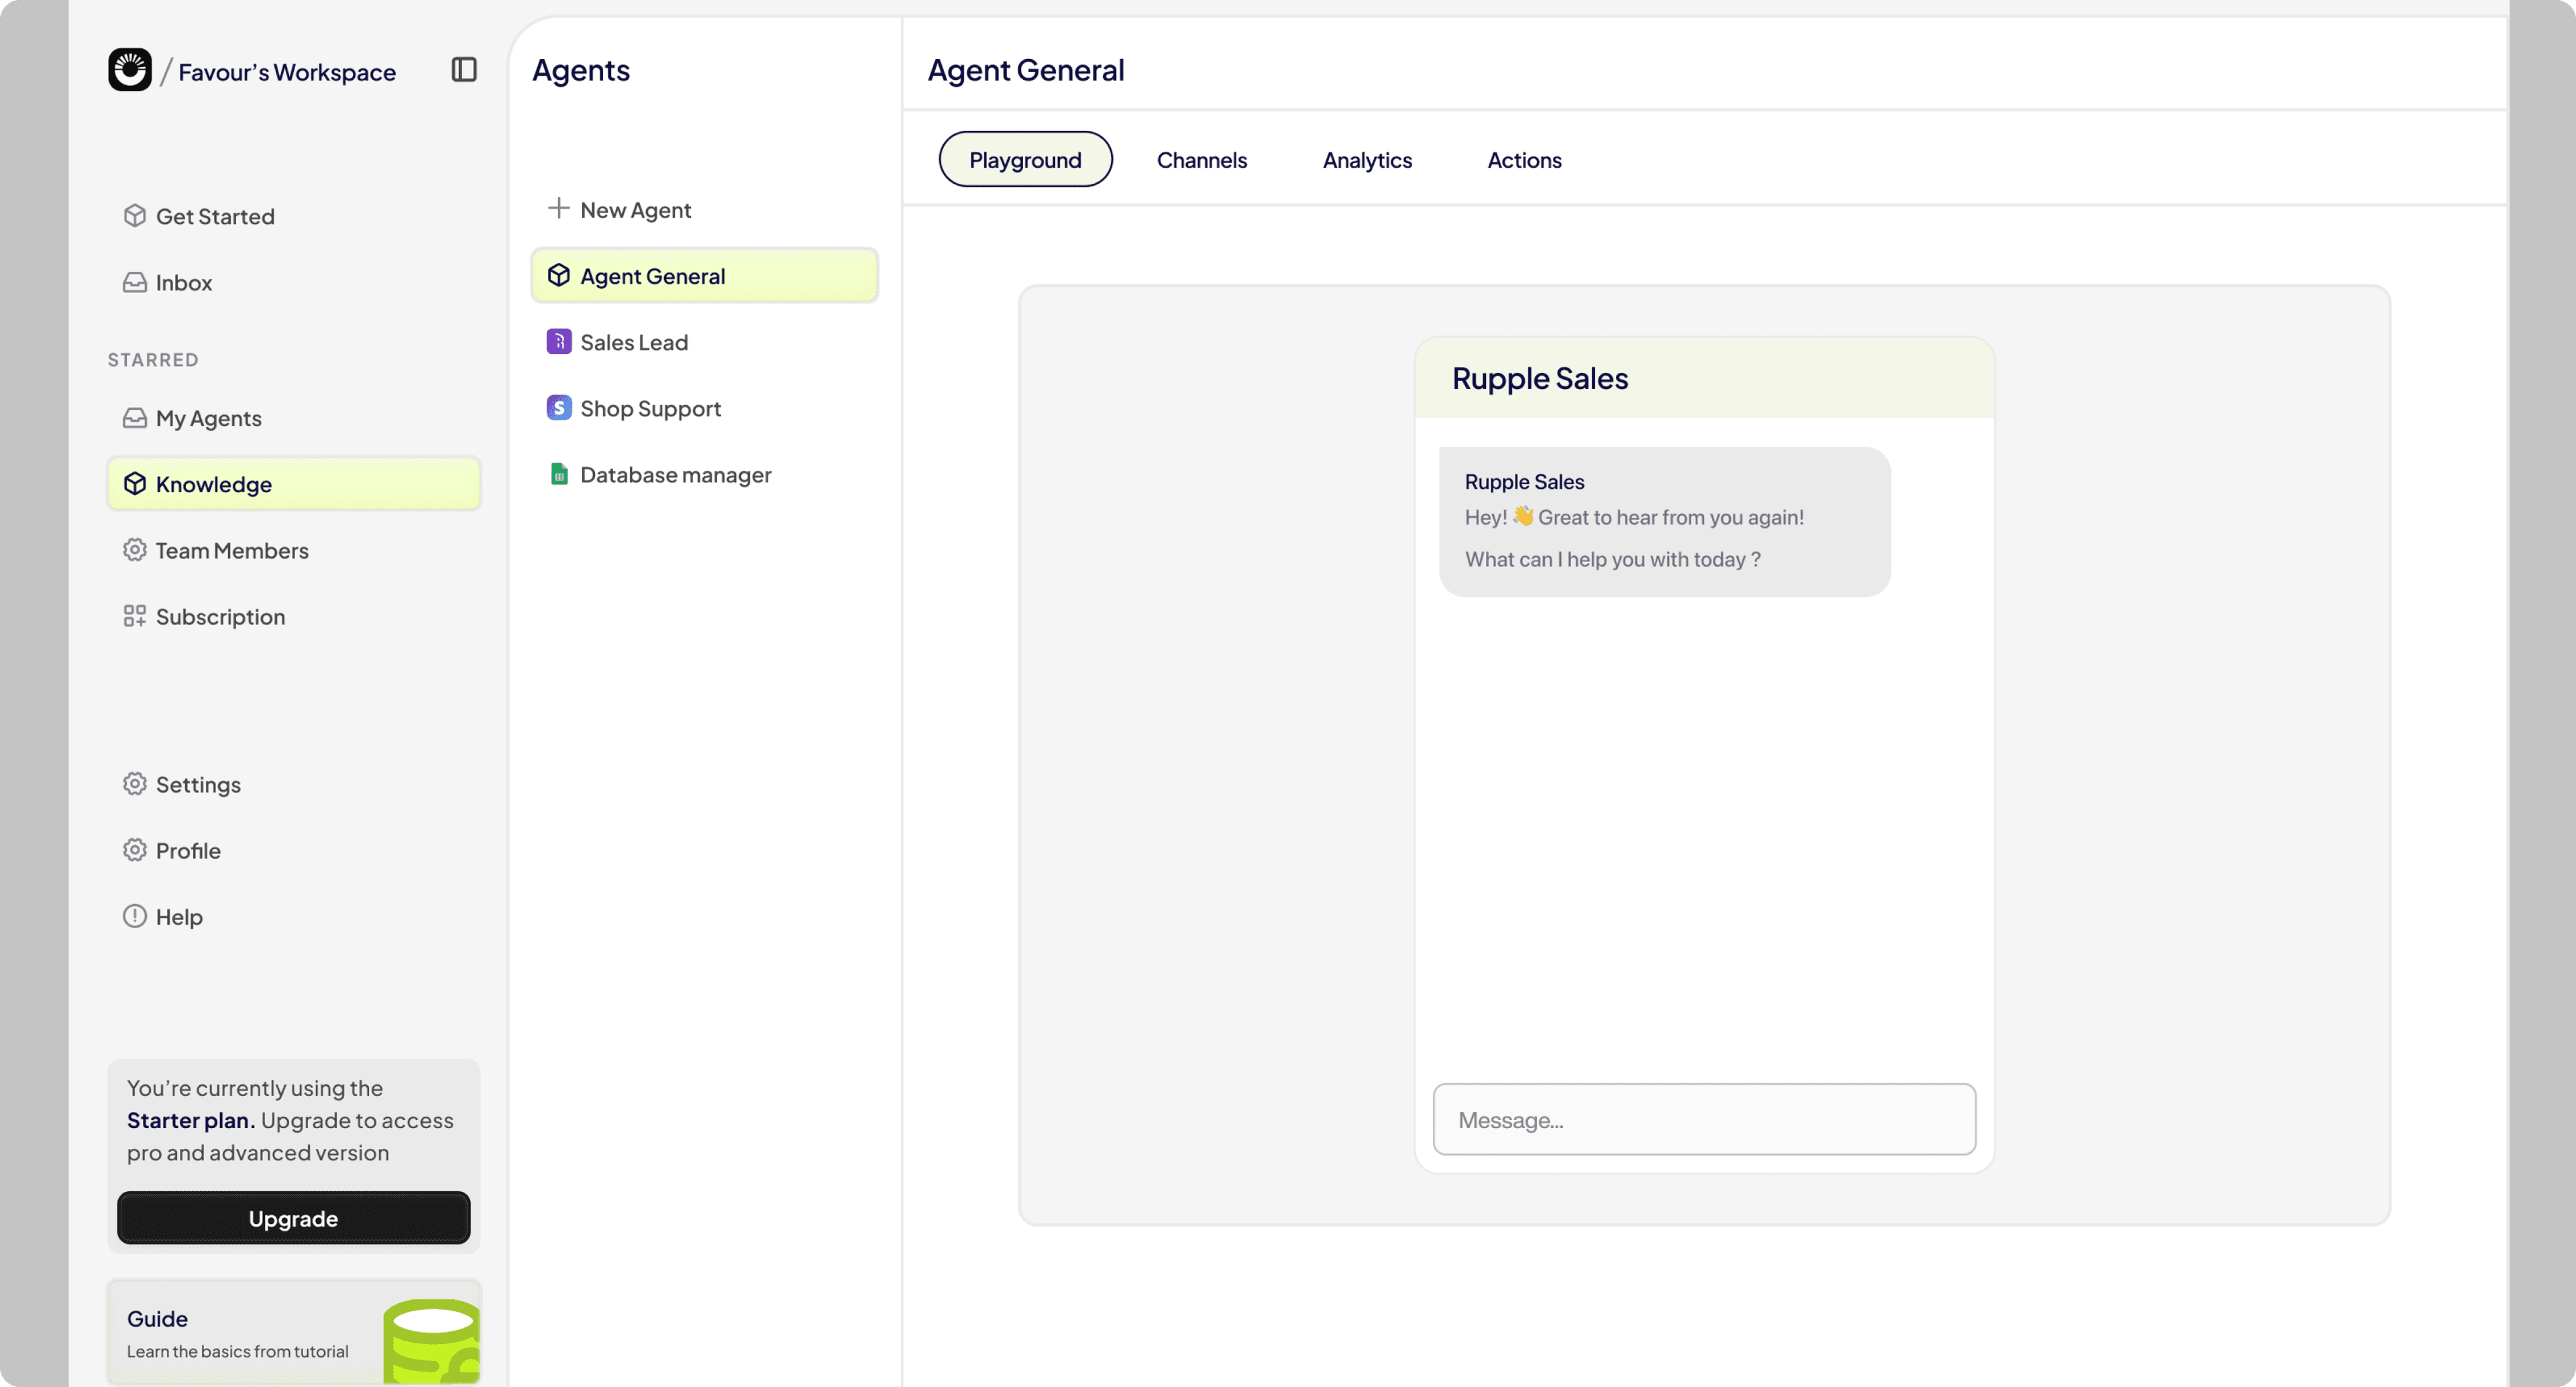The width and height of the screenshot is (2576, 1387).
Task: Click the Subscription label
Action: [x=220, y=617]
